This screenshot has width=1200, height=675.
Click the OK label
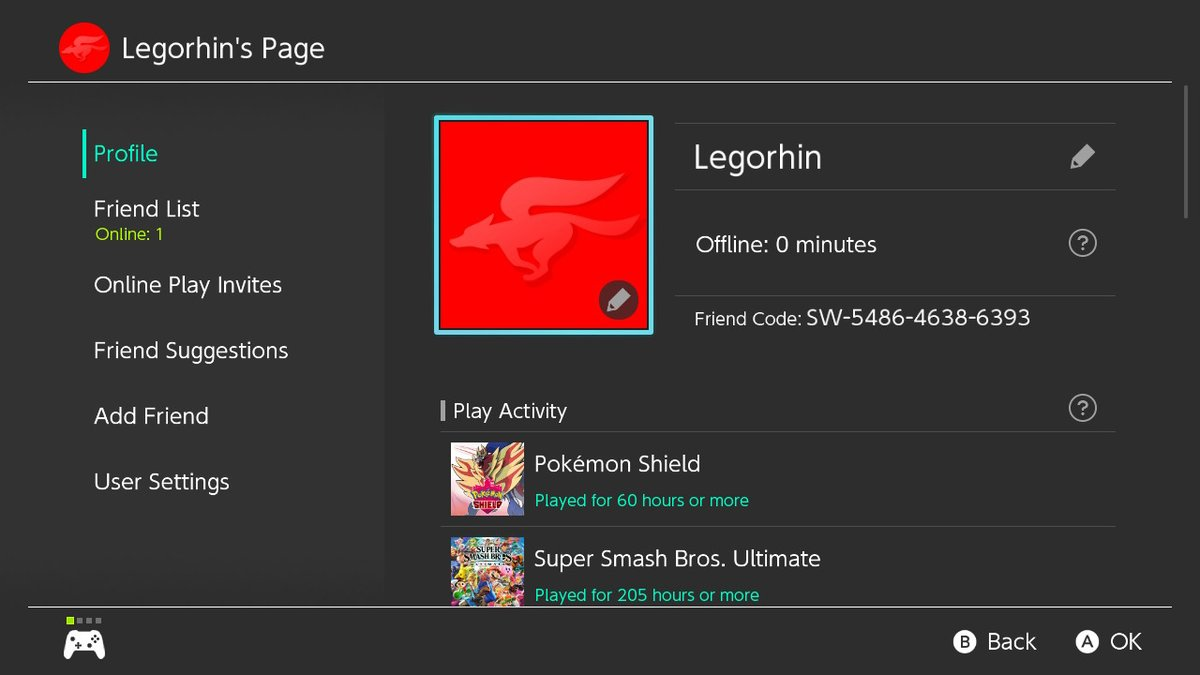1126,642
